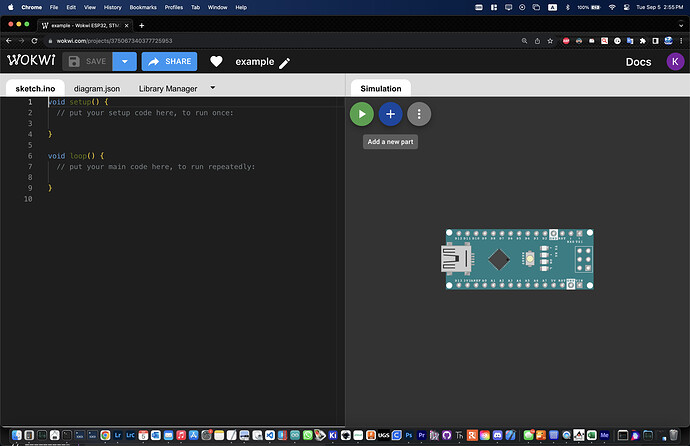Open the user avatar K menu
The image size is (690, 446).
tap(675, 62)
